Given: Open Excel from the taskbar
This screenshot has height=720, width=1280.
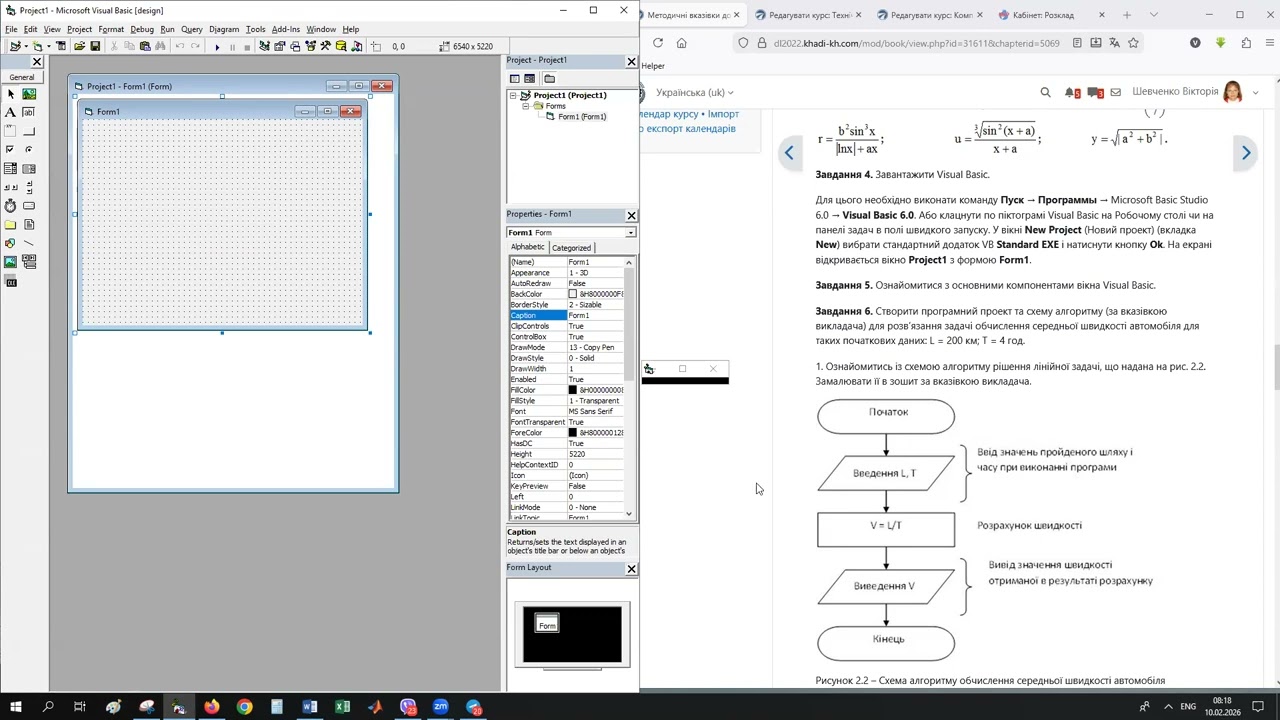Looking at the screenshot, I should (342, 707).
